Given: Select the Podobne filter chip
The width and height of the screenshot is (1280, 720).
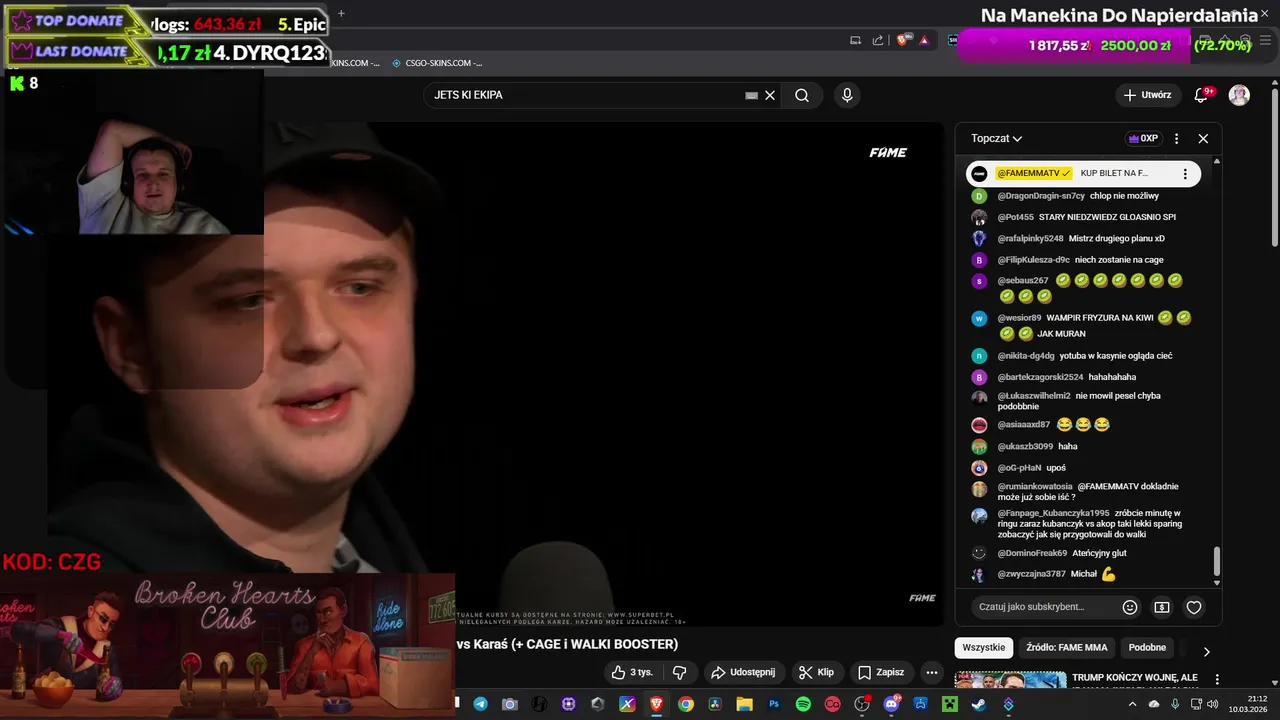Looking at the screenshot, I should [x=1147, y=647].
